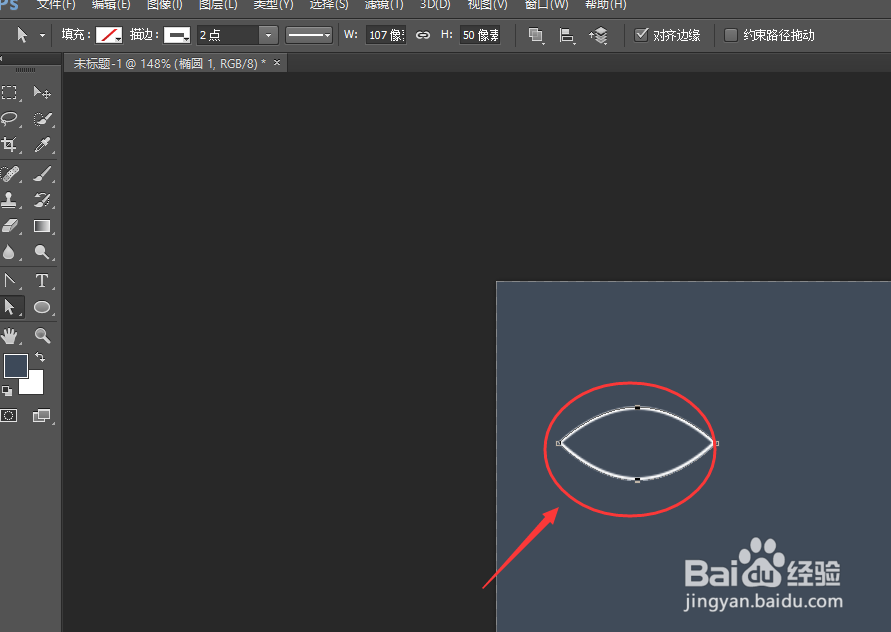
Task: Open the 窗口(W) menu
Action: pos(546,5)
